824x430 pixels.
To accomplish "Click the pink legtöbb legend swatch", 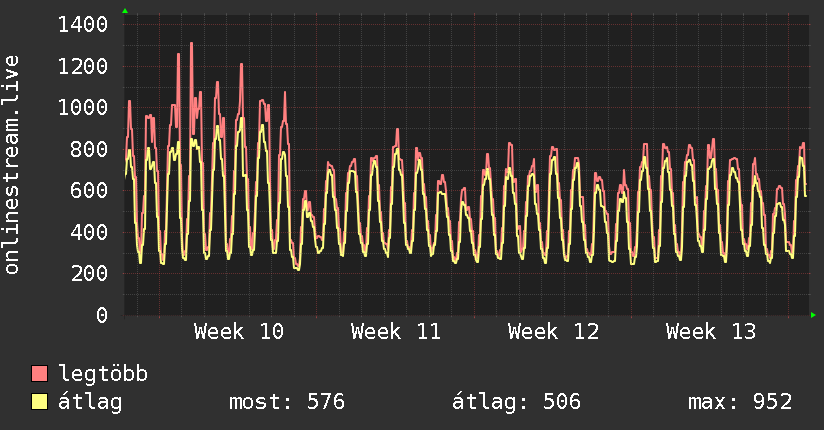I will tap(39, 373).
